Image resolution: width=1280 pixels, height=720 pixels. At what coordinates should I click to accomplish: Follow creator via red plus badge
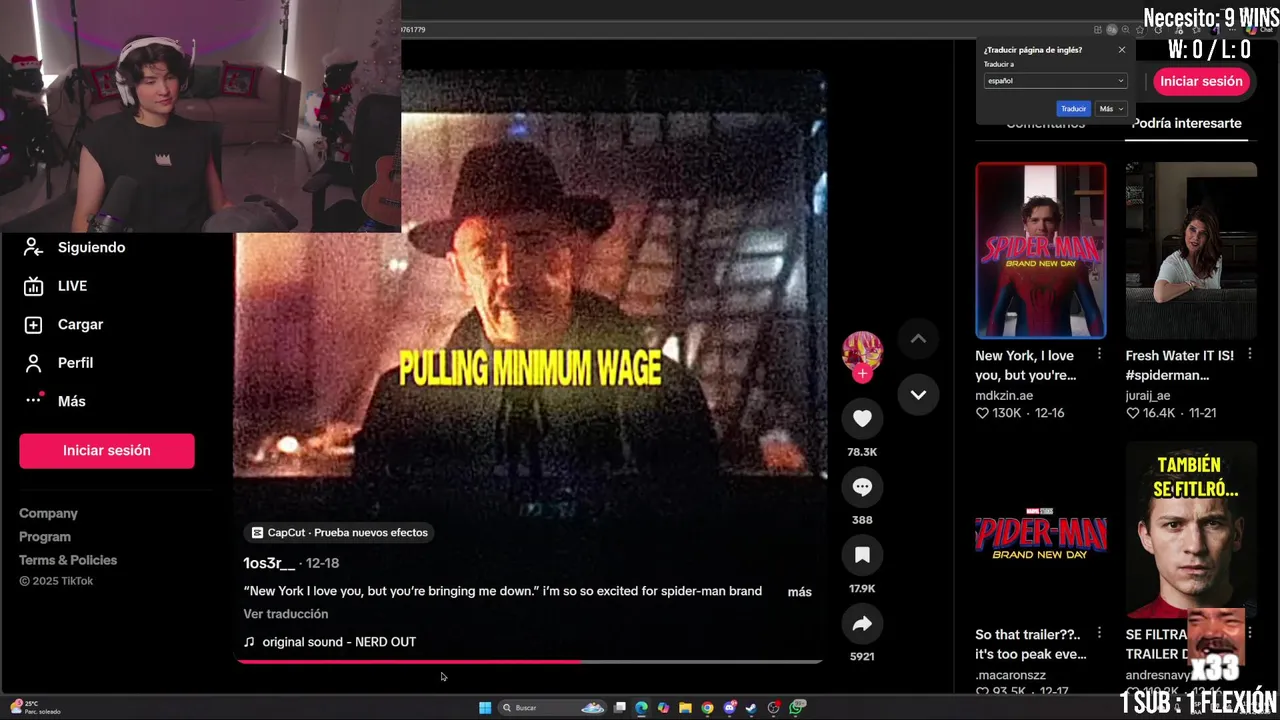862,374
